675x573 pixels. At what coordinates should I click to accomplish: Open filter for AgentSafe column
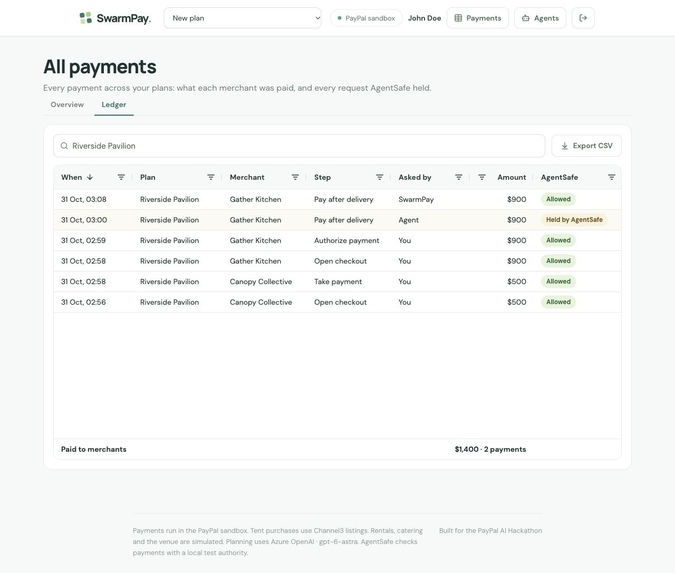611,177
